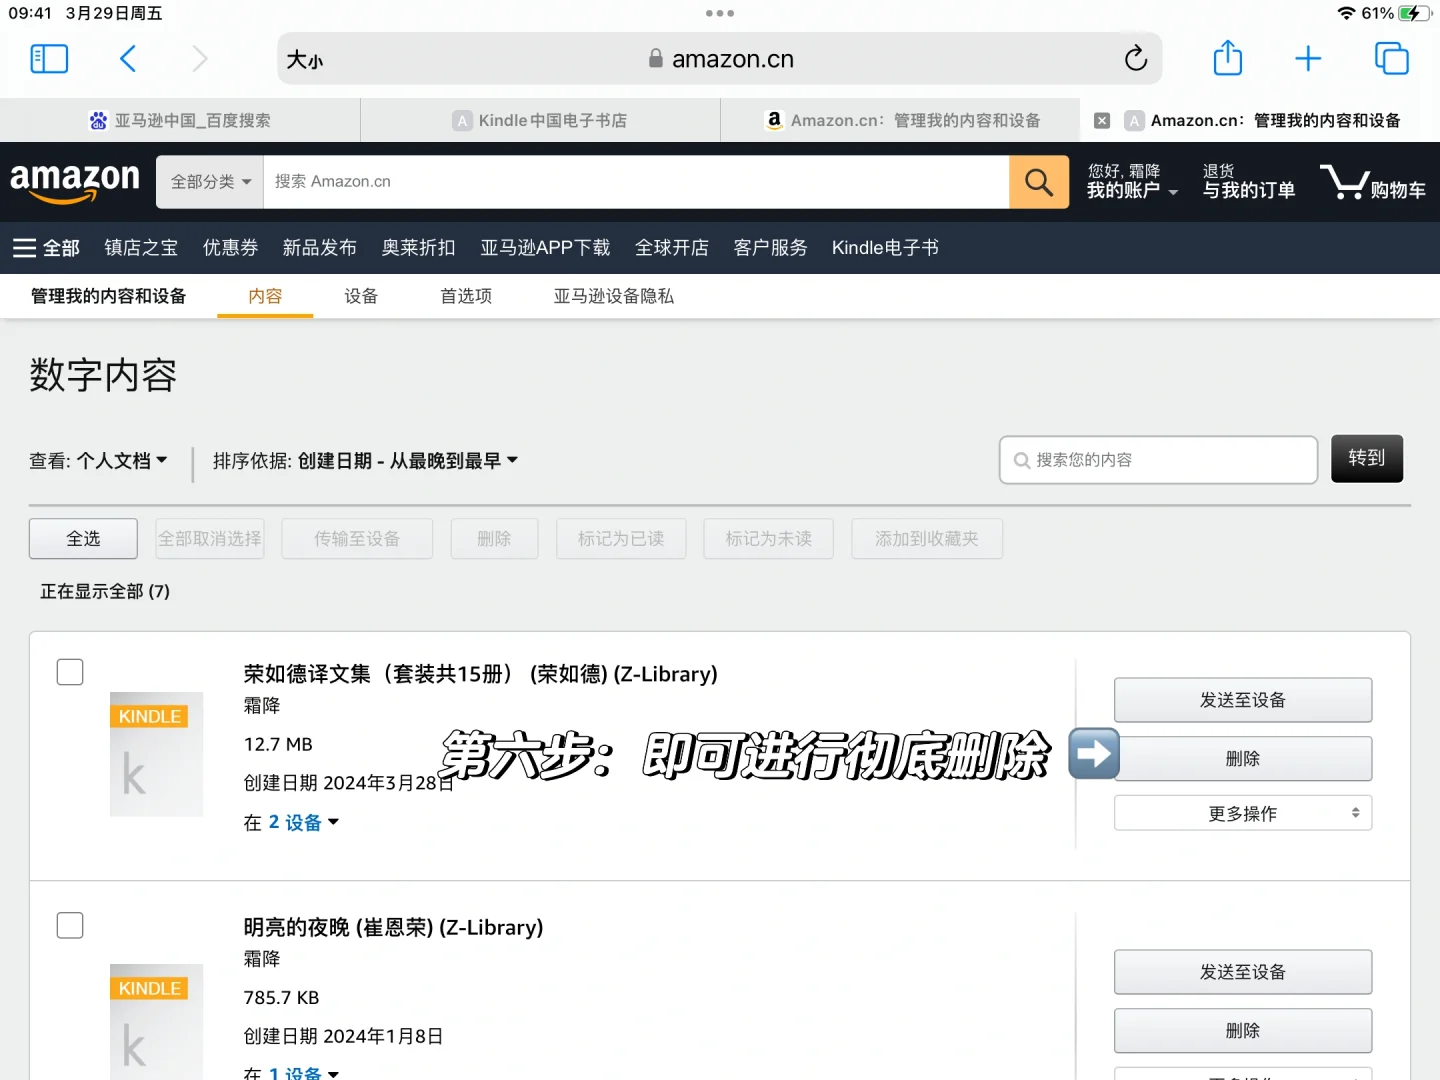Close the active 管理我的内容和设备 tab
Screen dimensions: 1440x1080
pos(1102,120)
